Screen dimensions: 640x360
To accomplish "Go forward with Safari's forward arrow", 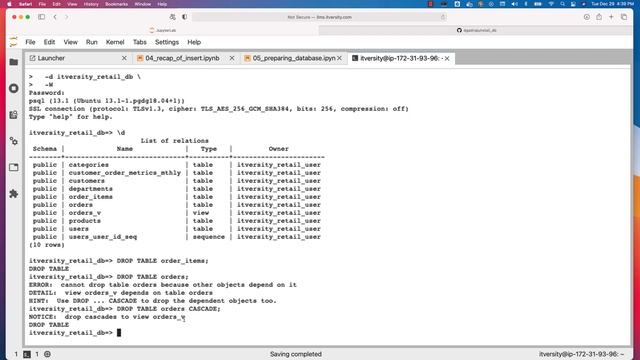I will [x=67, y=17].
